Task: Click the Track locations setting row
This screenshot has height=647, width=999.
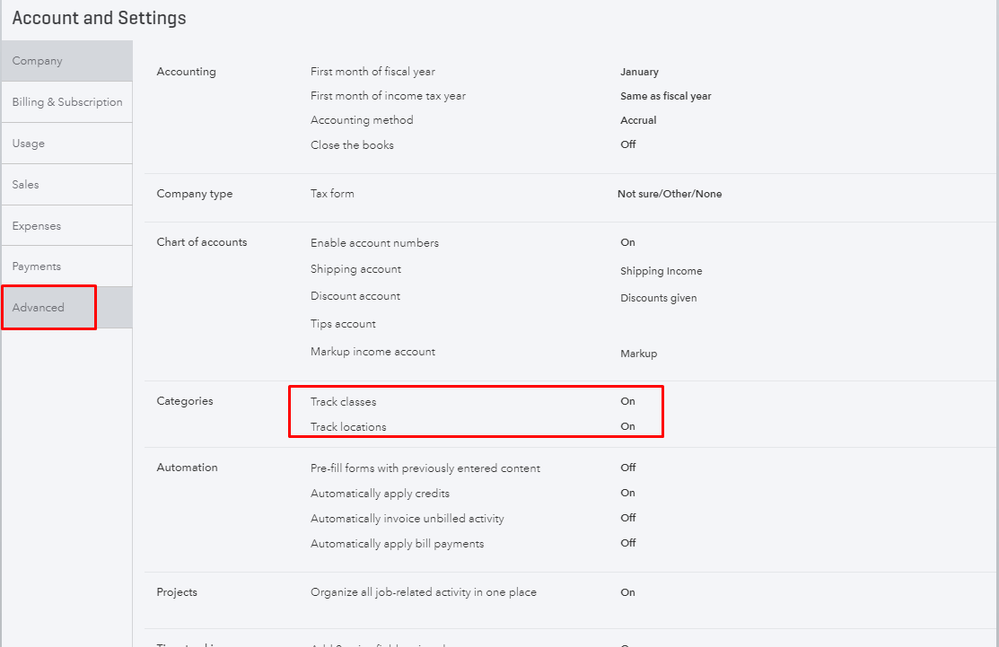Action: [x=348, y=427]
